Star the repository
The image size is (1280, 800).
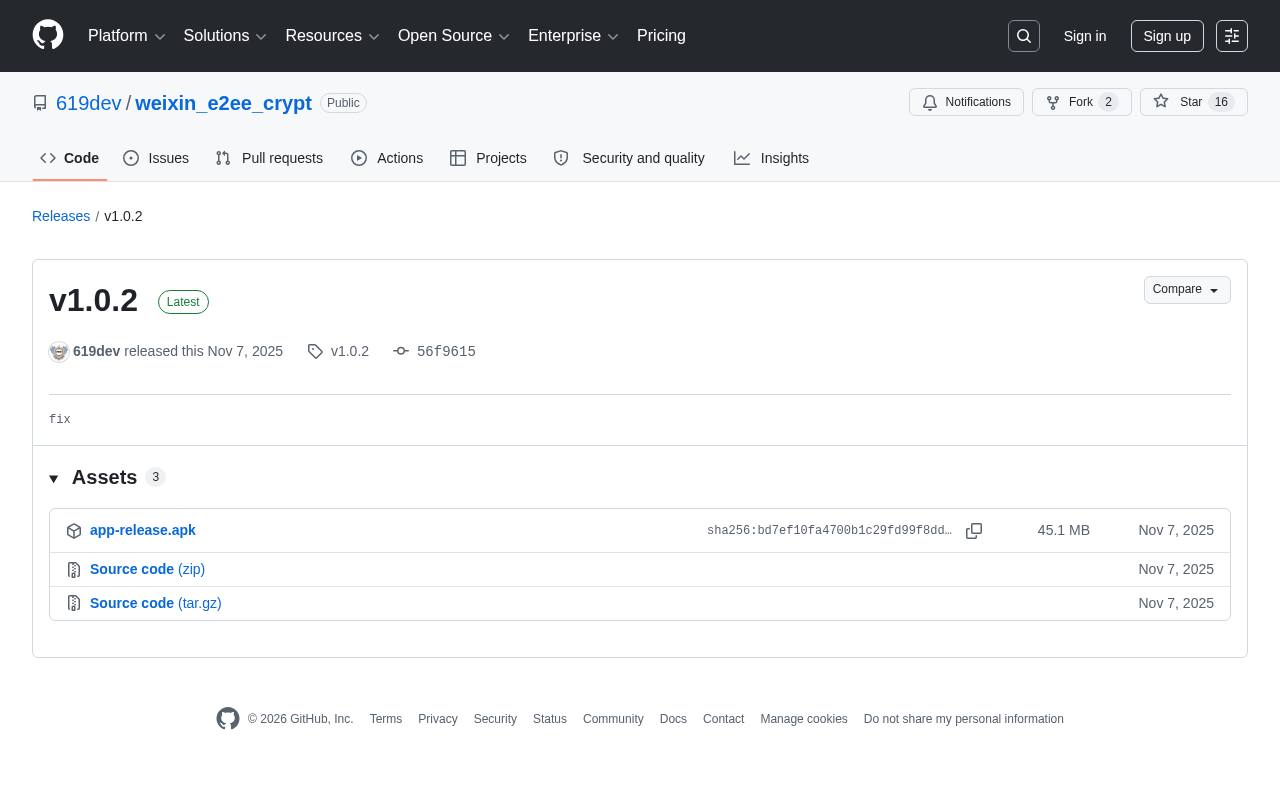[1194, 102]
